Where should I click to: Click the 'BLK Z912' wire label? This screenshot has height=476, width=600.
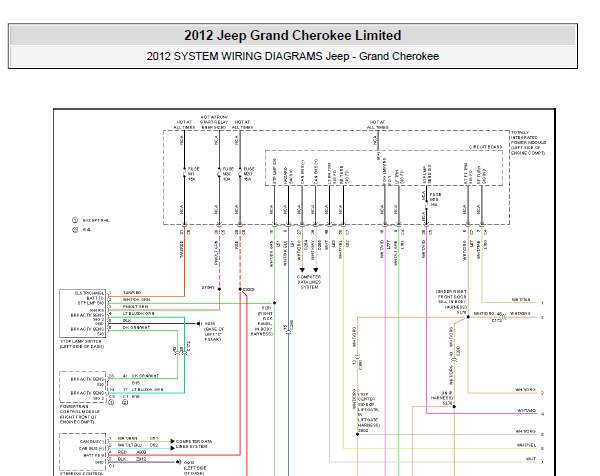coord(132,459)
